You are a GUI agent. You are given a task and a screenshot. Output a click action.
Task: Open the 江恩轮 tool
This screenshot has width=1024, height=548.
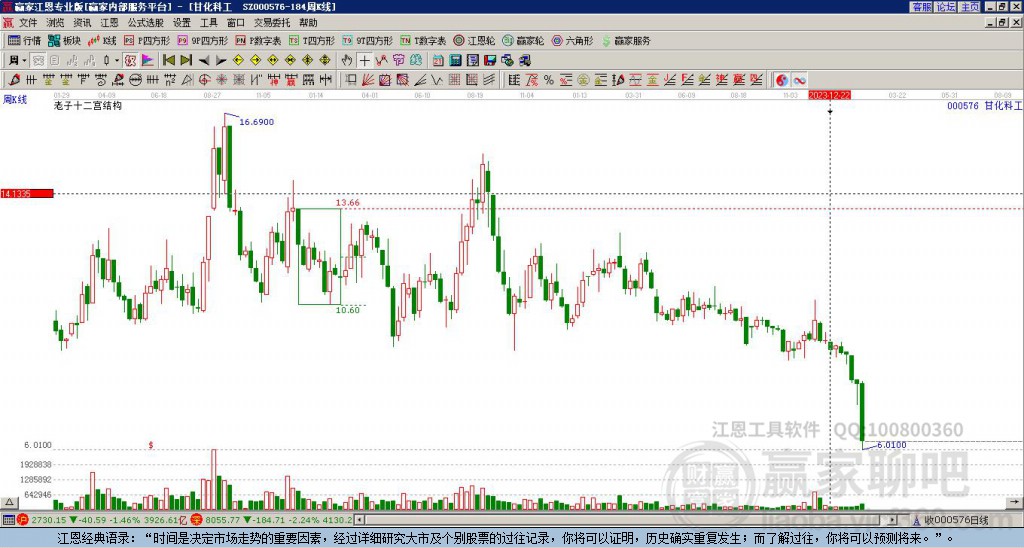(x=474, y=40)
